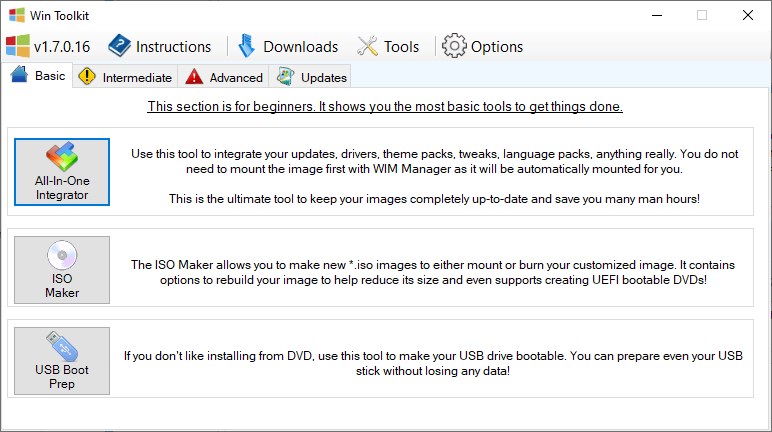This screenshot has height=432, width=772.
Task: Click the Win Toolkit title bar logo
Action: pos(15,16)
